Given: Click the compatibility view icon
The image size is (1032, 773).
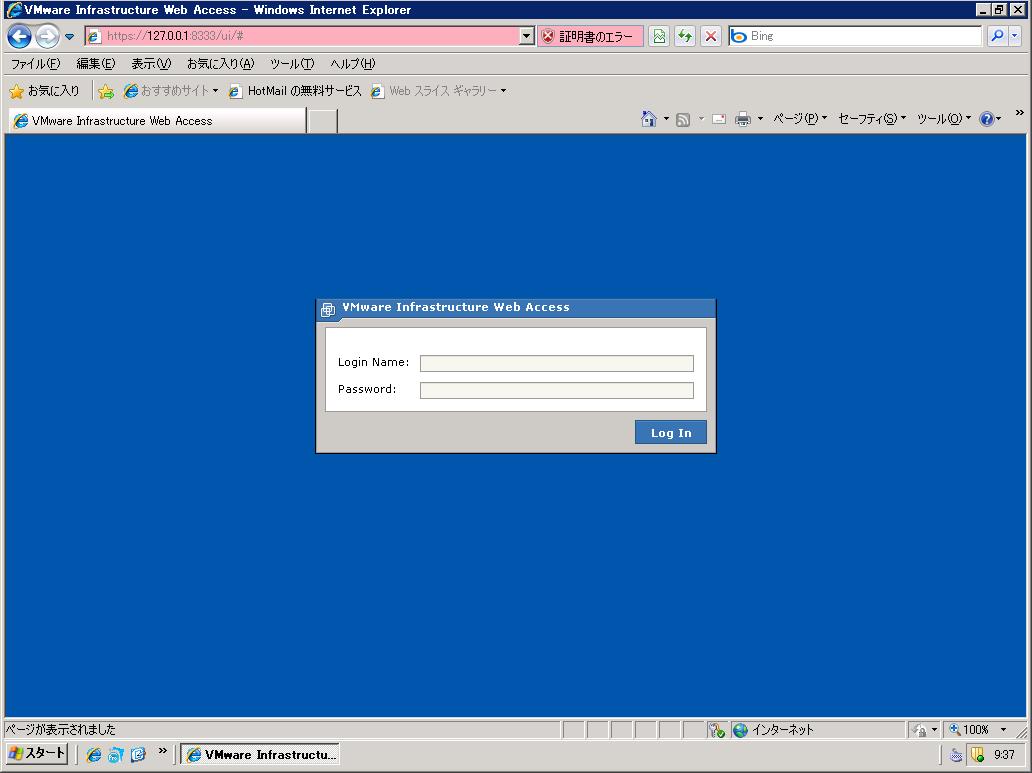Looking at the screenshot, I should pos(659,36).
